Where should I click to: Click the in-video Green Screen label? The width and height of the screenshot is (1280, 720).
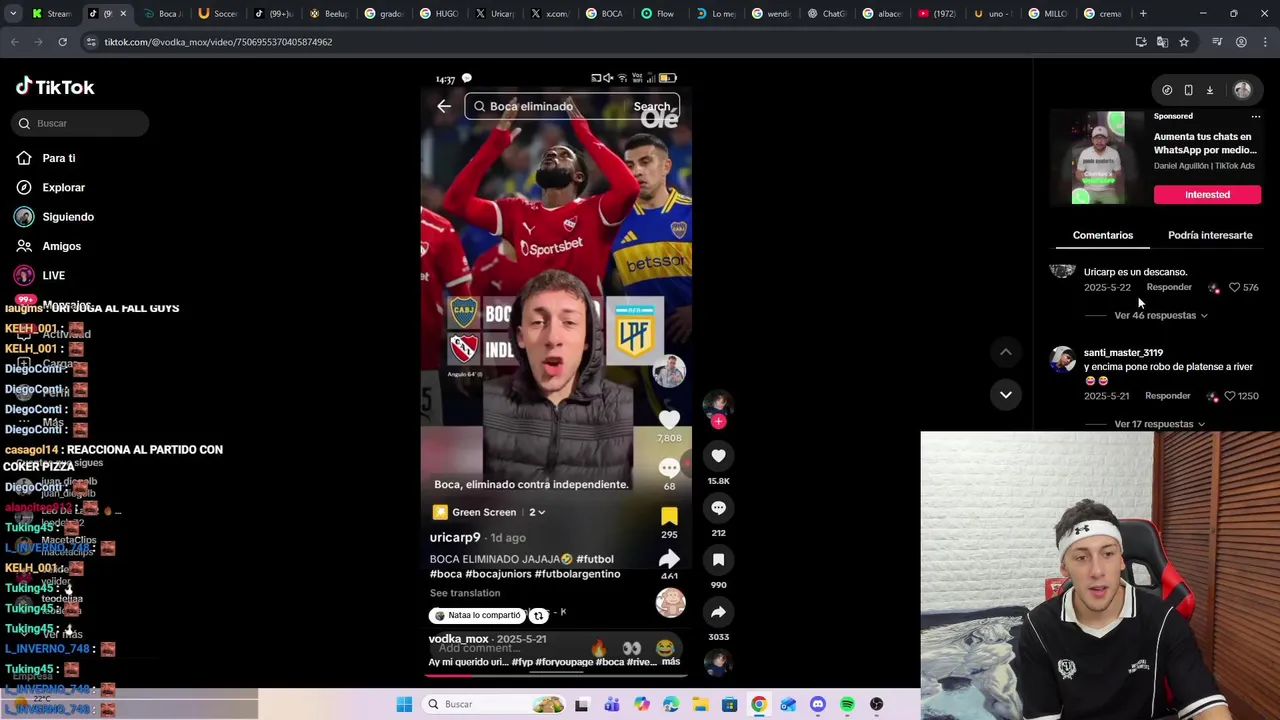coord(484,512)
